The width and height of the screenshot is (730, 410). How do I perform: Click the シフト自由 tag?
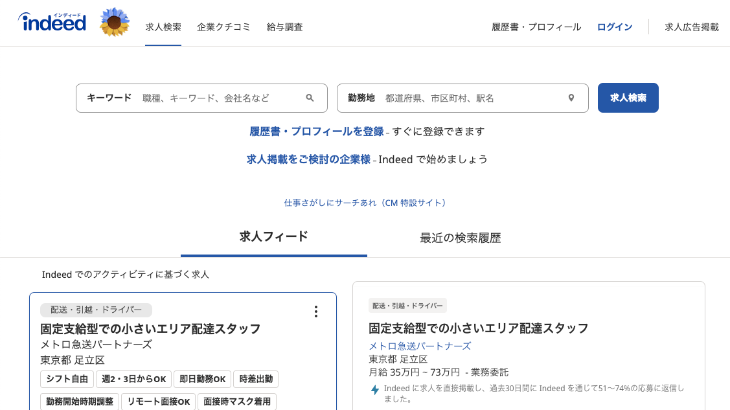point(67,379)
